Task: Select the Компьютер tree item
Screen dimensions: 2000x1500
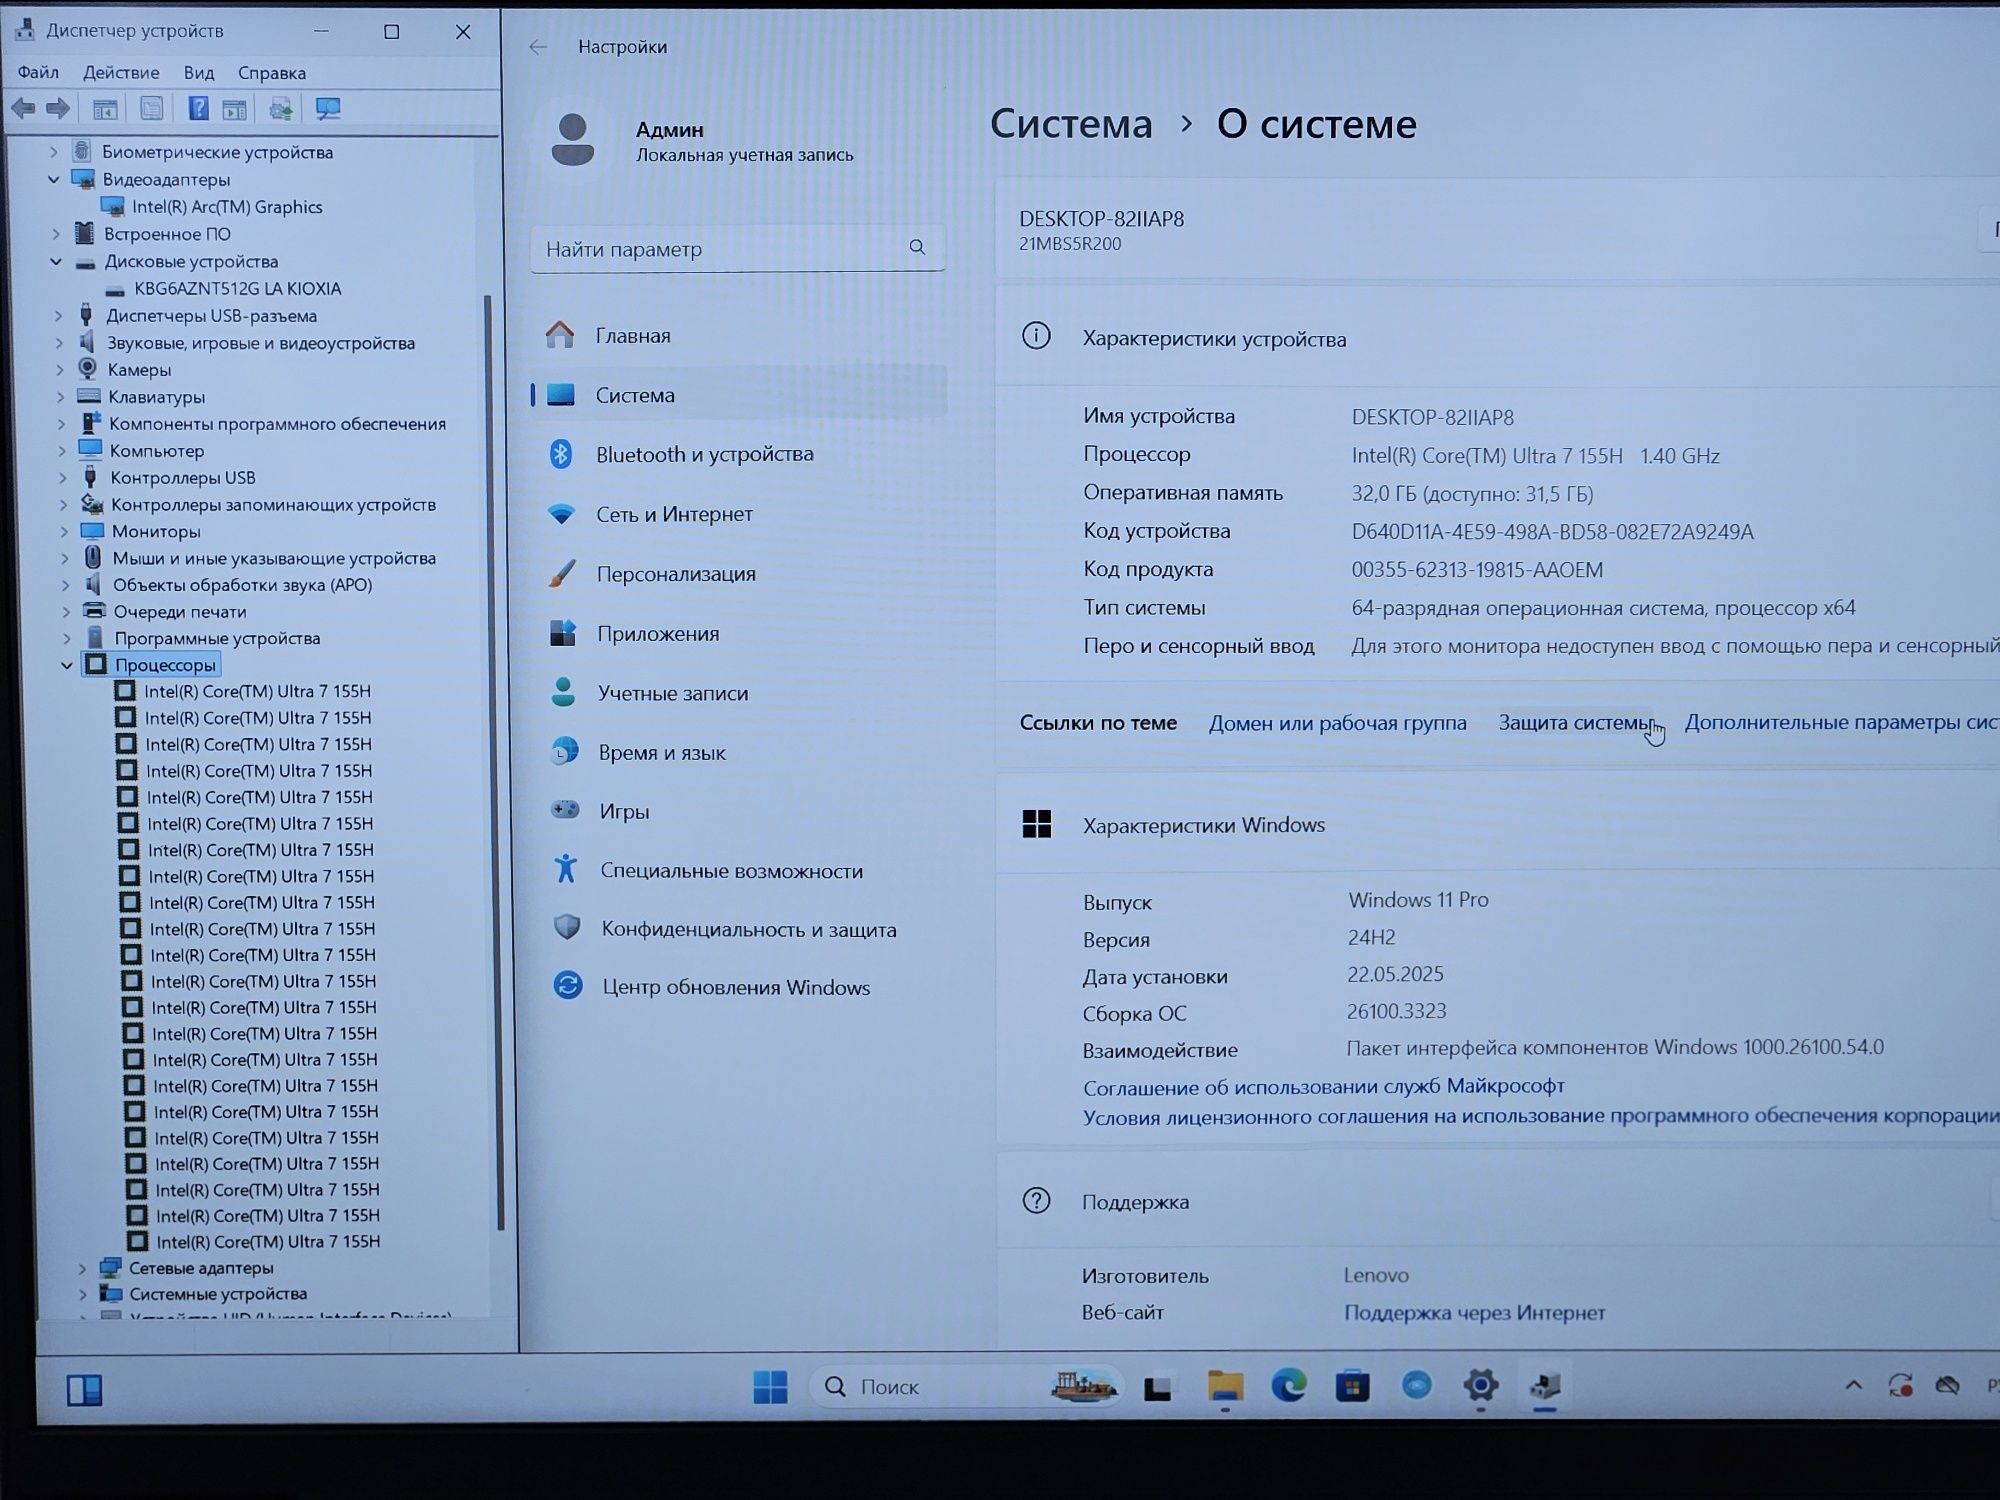Action: point(157,451)
